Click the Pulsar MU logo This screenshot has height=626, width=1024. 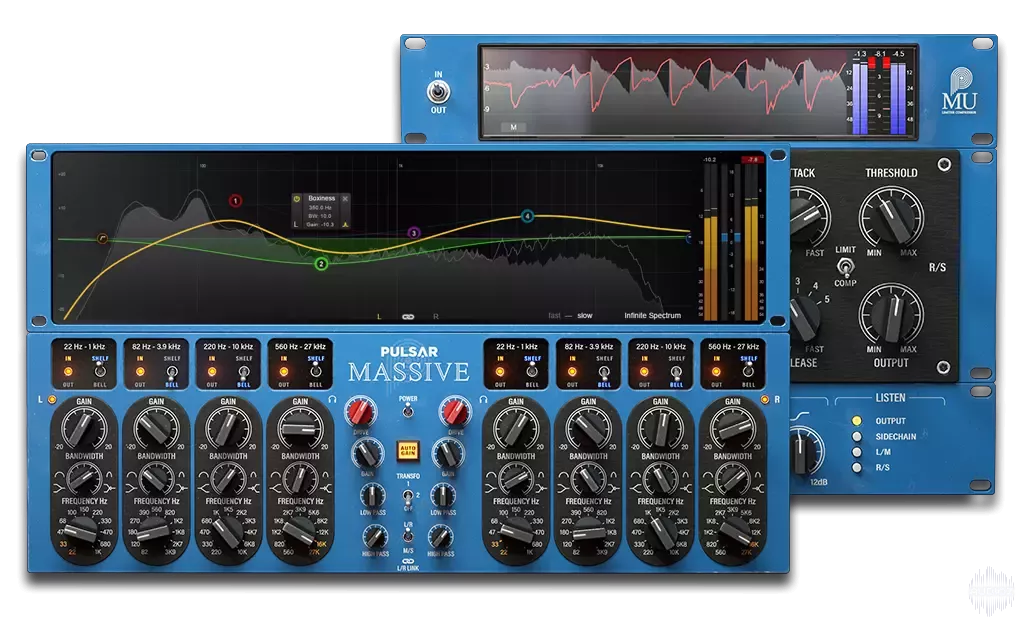pos(959,91)
